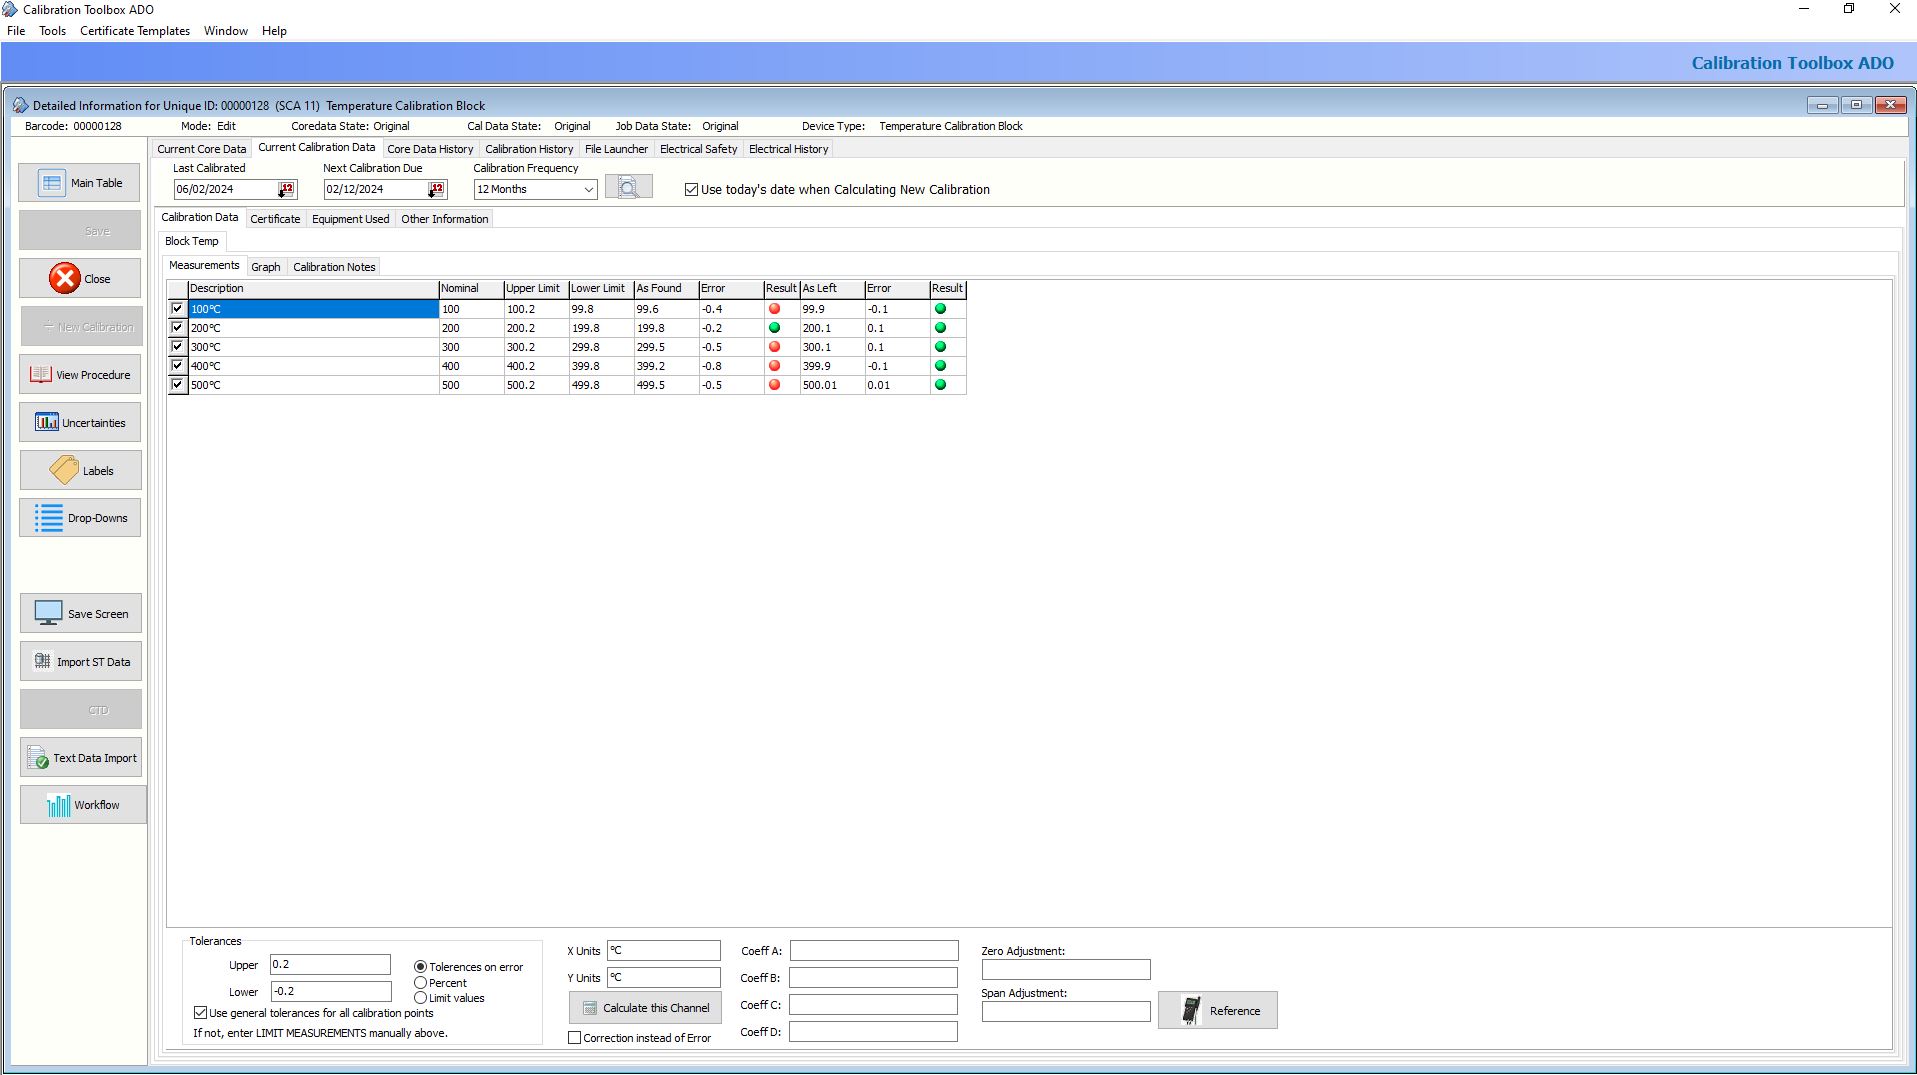Image resolution: width=1917 pixels, height=1075 pixels.
Task: Open Calibration Notes tab
Action: 334,267
